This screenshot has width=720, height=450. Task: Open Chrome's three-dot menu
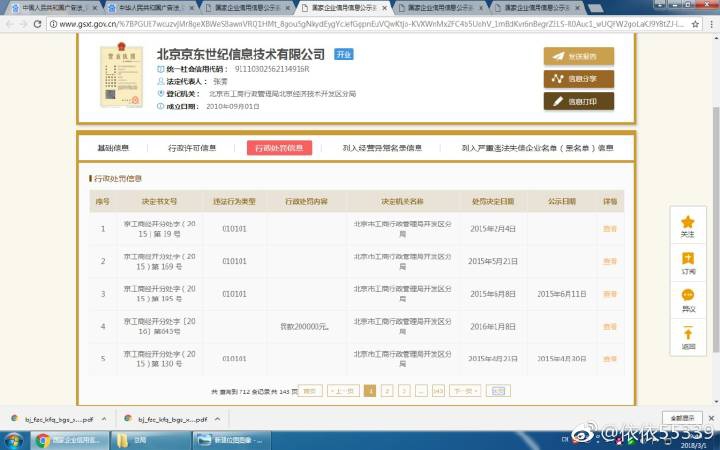click(712, 24)
